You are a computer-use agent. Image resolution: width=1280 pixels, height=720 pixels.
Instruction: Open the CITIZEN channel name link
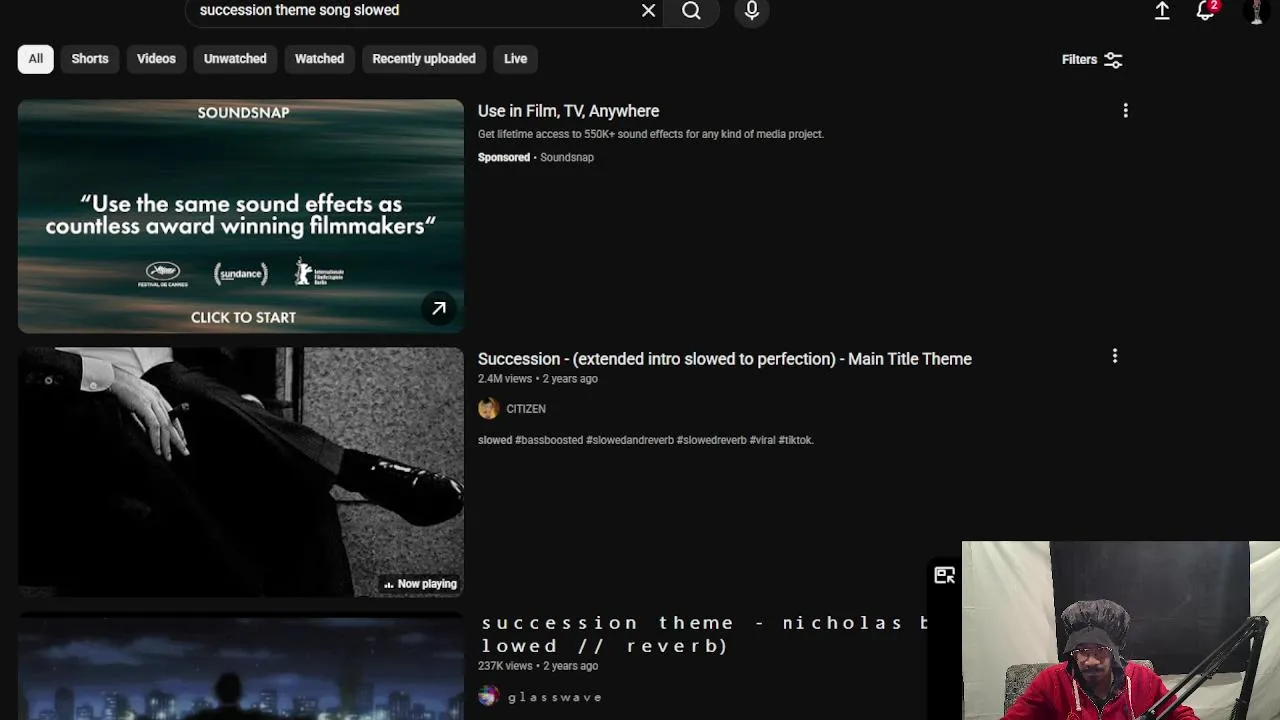click(x=526, y=409)
